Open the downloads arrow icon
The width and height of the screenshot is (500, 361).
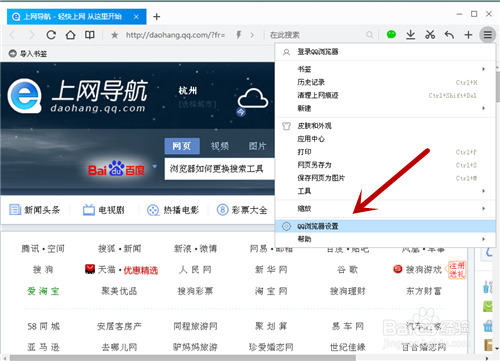(x=411, y=34)
